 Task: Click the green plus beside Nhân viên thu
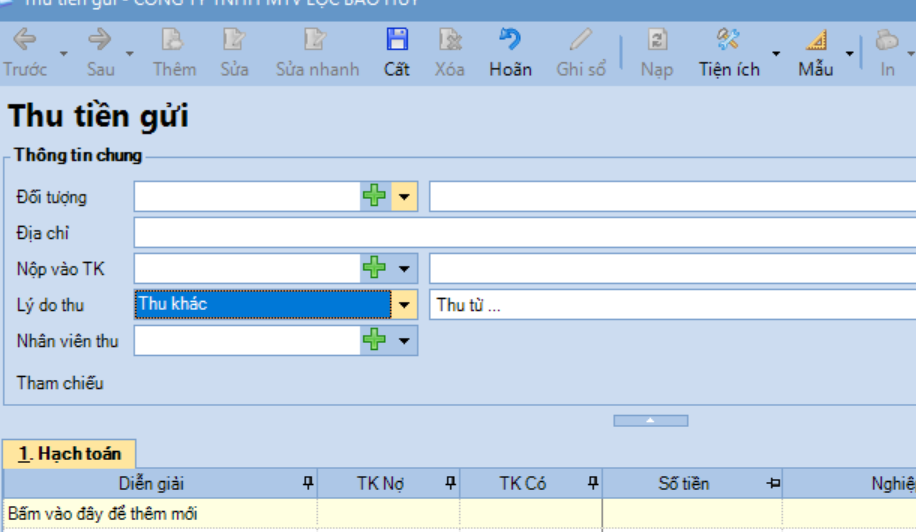pos(374,341)
